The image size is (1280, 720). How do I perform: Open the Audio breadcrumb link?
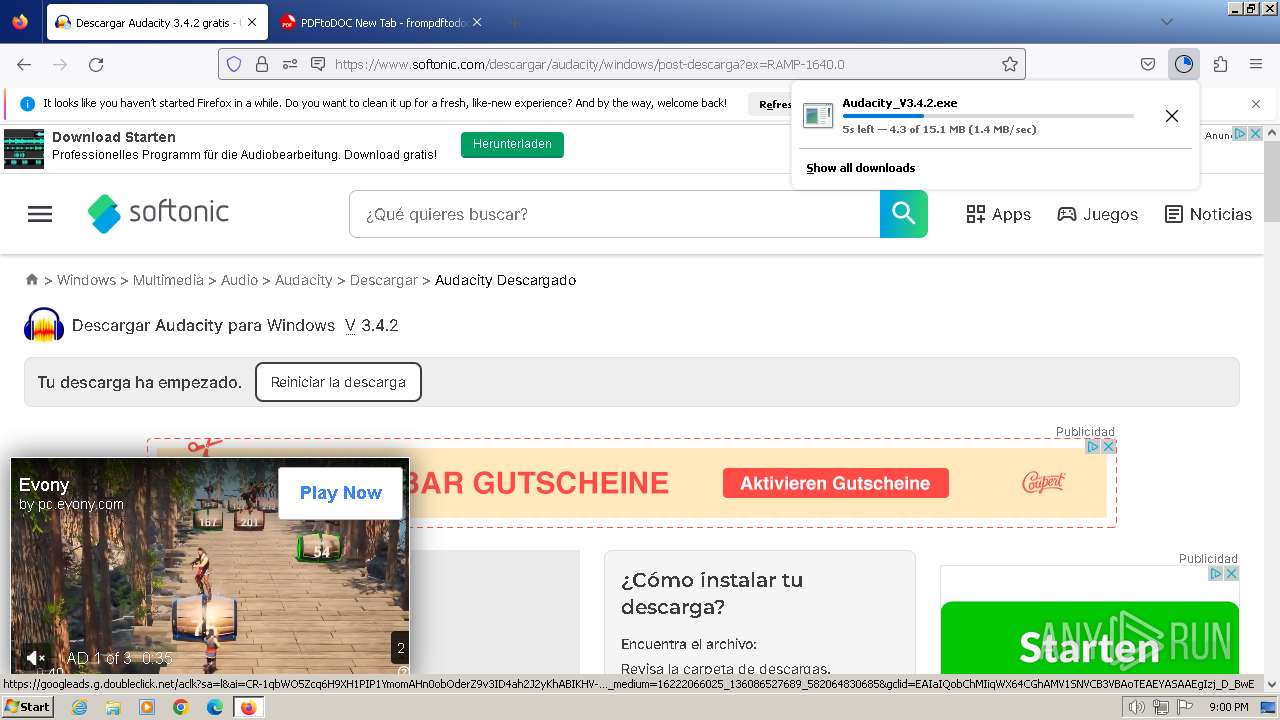pyautogui.click(x=239, y=280)
